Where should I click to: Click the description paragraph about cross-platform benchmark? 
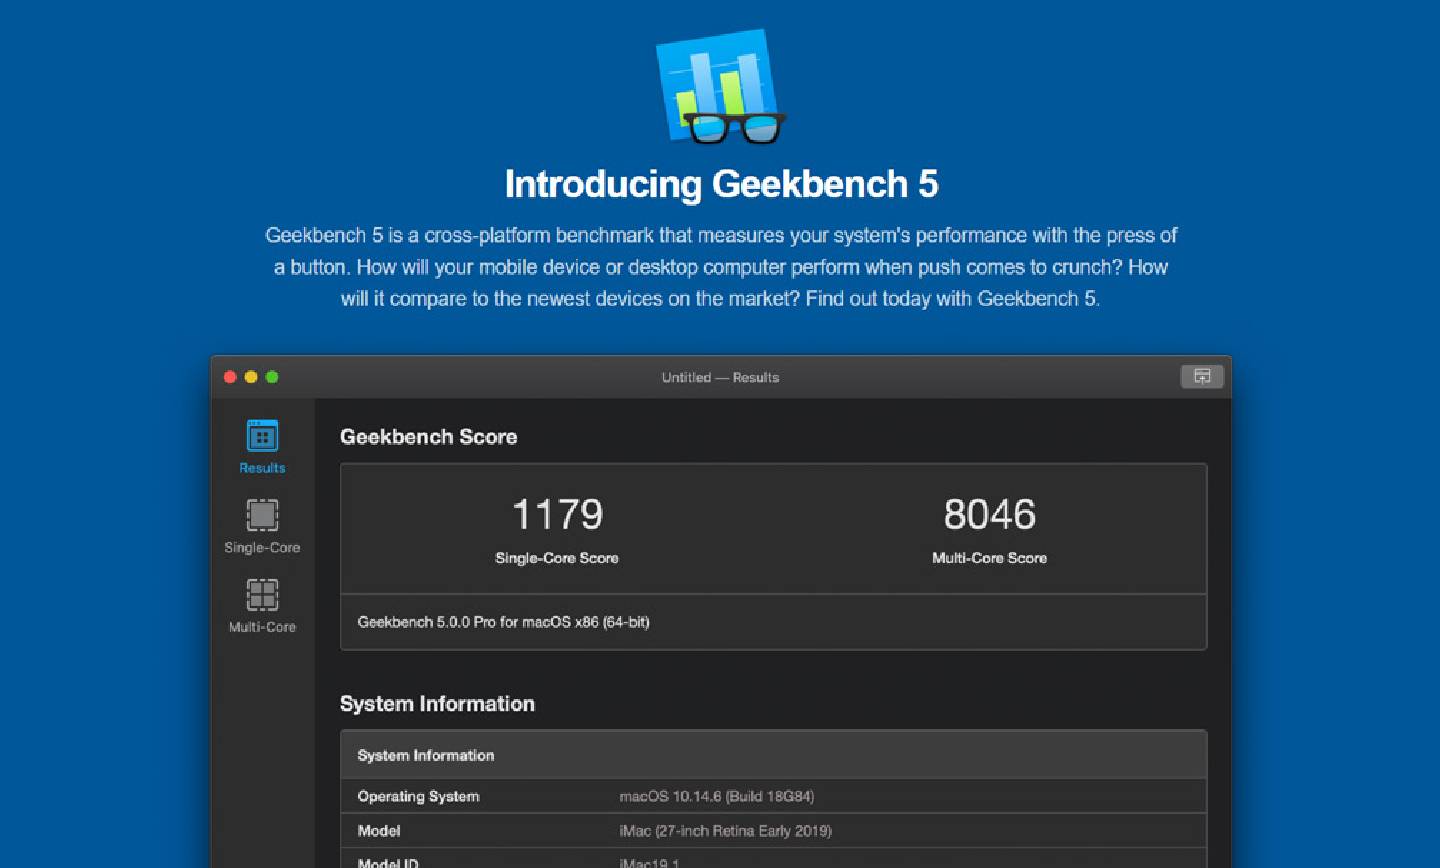[721, 267]
